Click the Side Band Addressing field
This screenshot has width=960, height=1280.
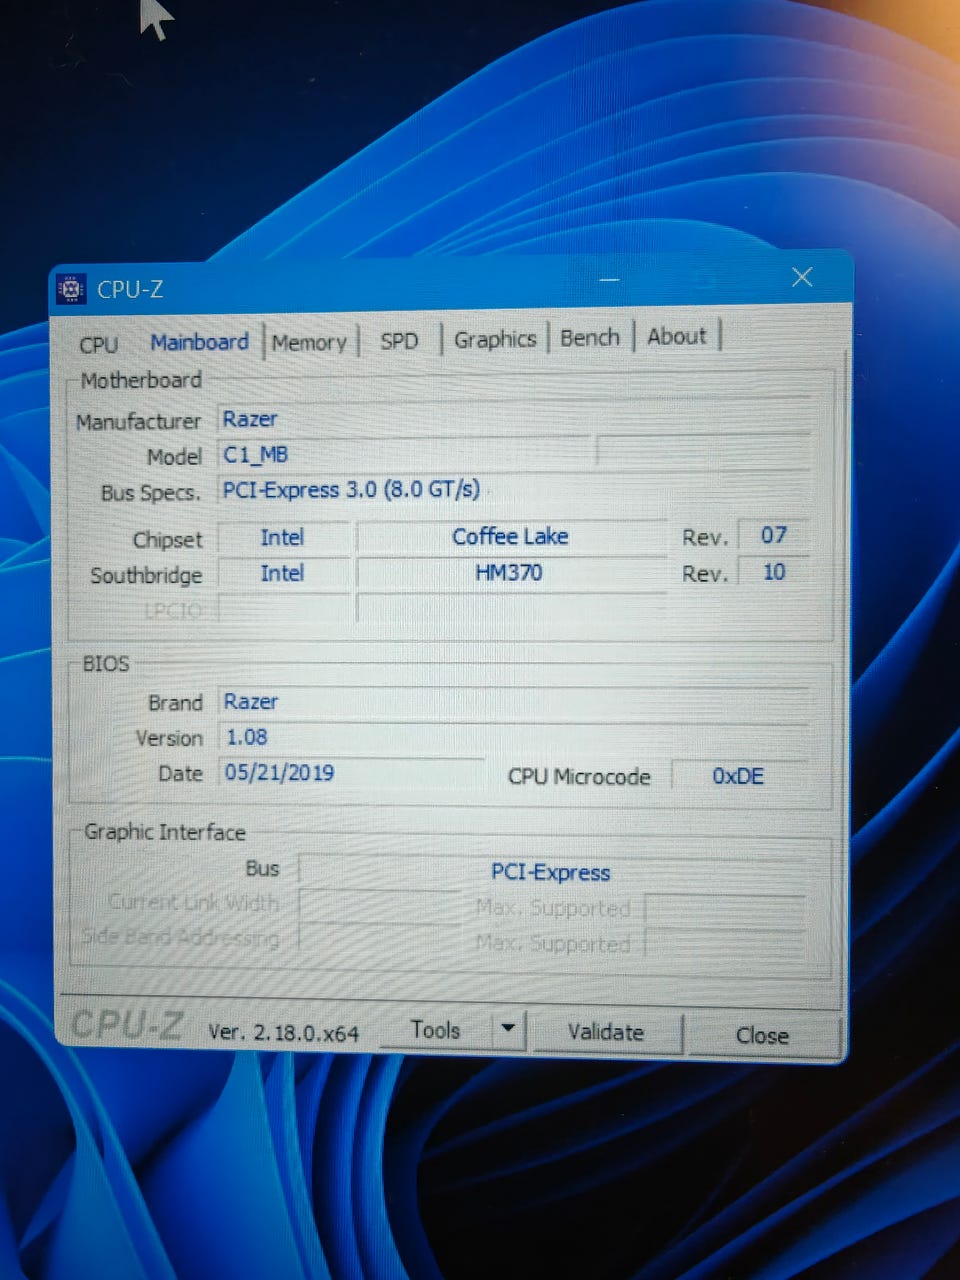coord(378,940)
